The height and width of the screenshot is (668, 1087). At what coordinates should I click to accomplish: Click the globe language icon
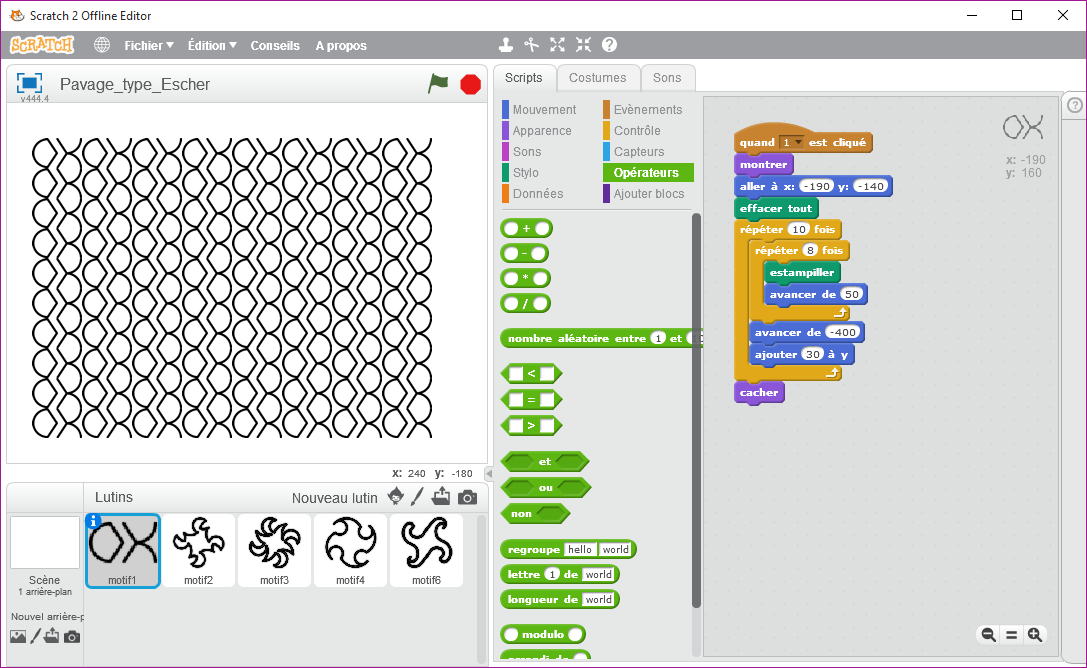[102, 45]
